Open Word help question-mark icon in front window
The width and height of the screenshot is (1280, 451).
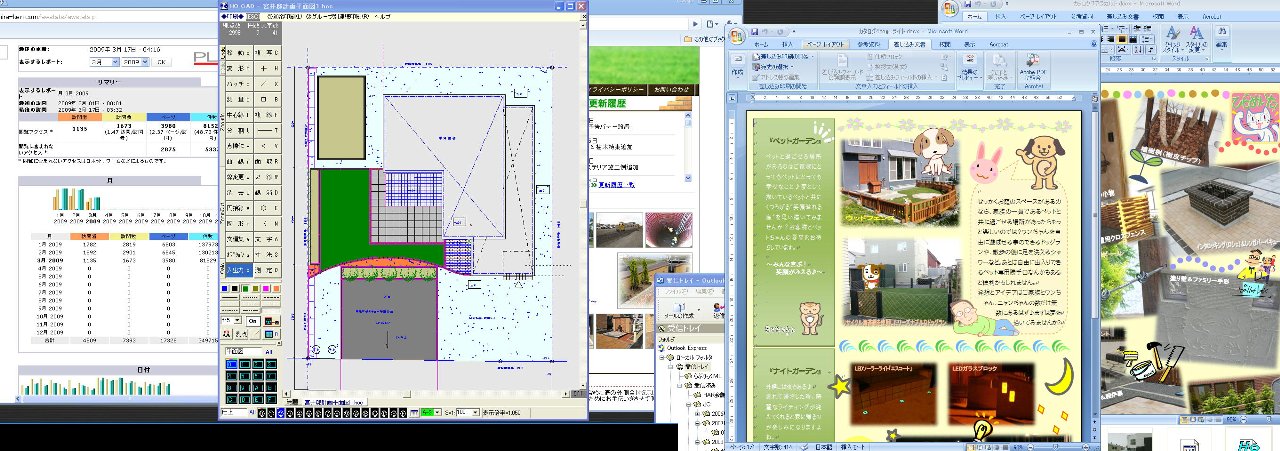(1094, 43)
